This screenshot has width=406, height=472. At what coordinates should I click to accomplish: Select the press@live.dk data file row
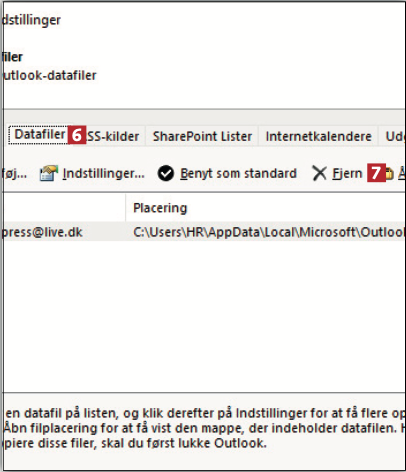click(x=204, y=232)
